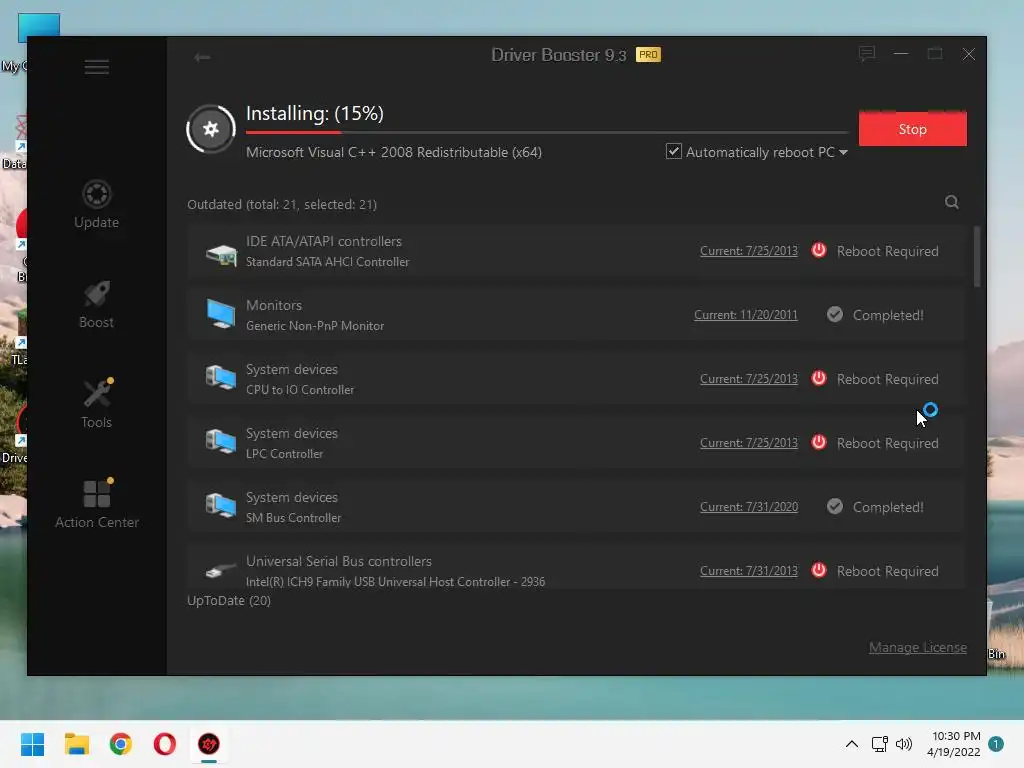Screen dimensions: 1024x768
Task: Search the outdated drivers list
Action: (x=952, y=202)
